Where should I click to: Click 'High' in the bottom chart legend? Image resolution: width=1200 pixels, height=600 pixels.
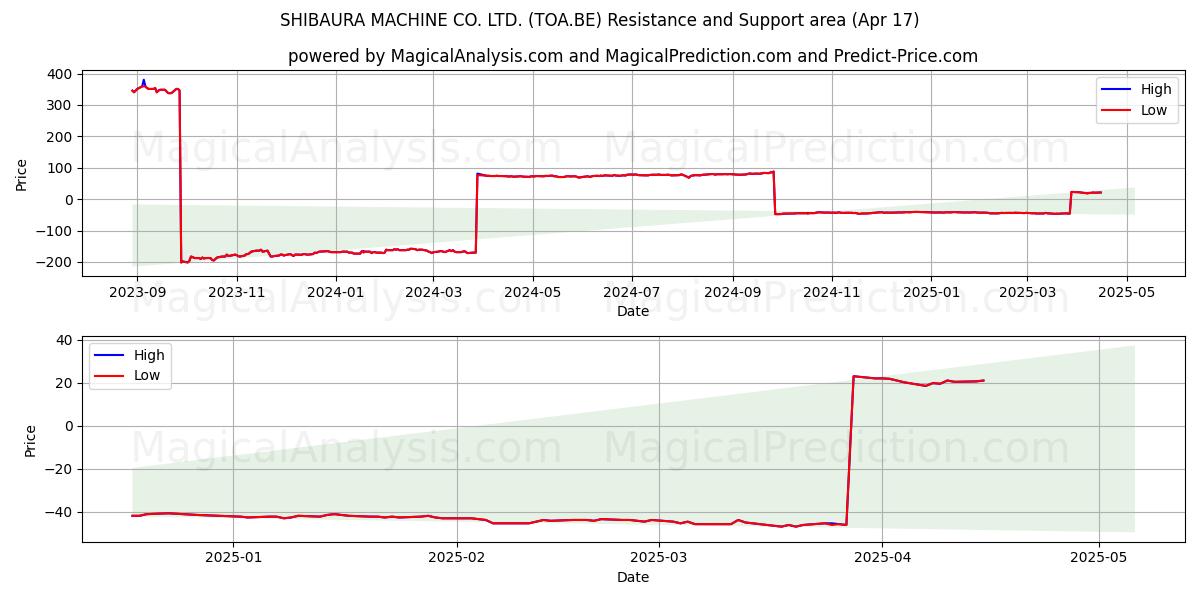(149, 355)
